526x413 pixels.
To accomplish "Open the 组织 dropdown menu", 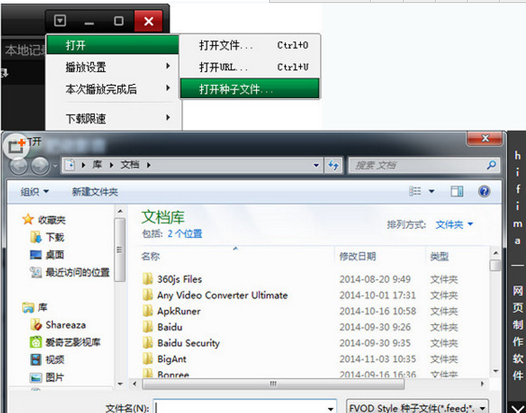I will (35, 192).
